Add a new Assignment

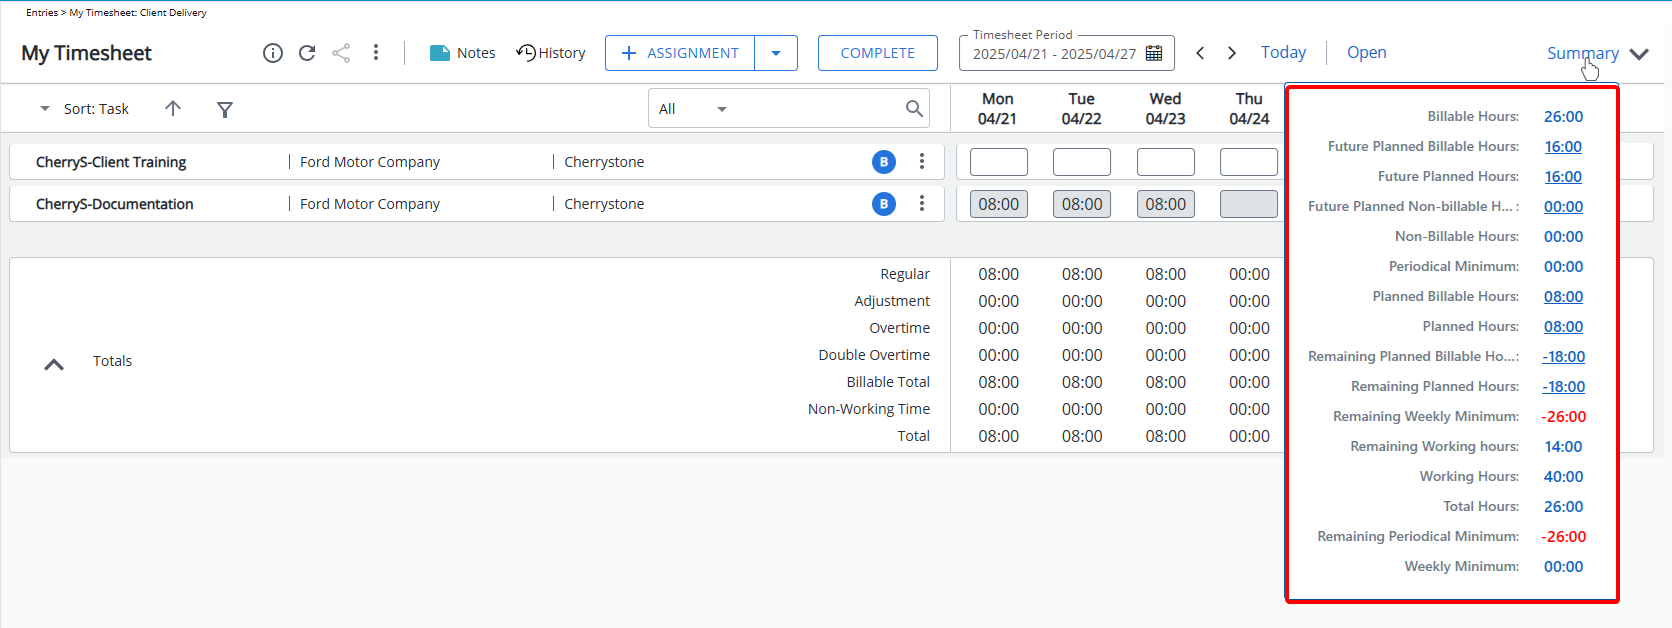tap(680, 53)
